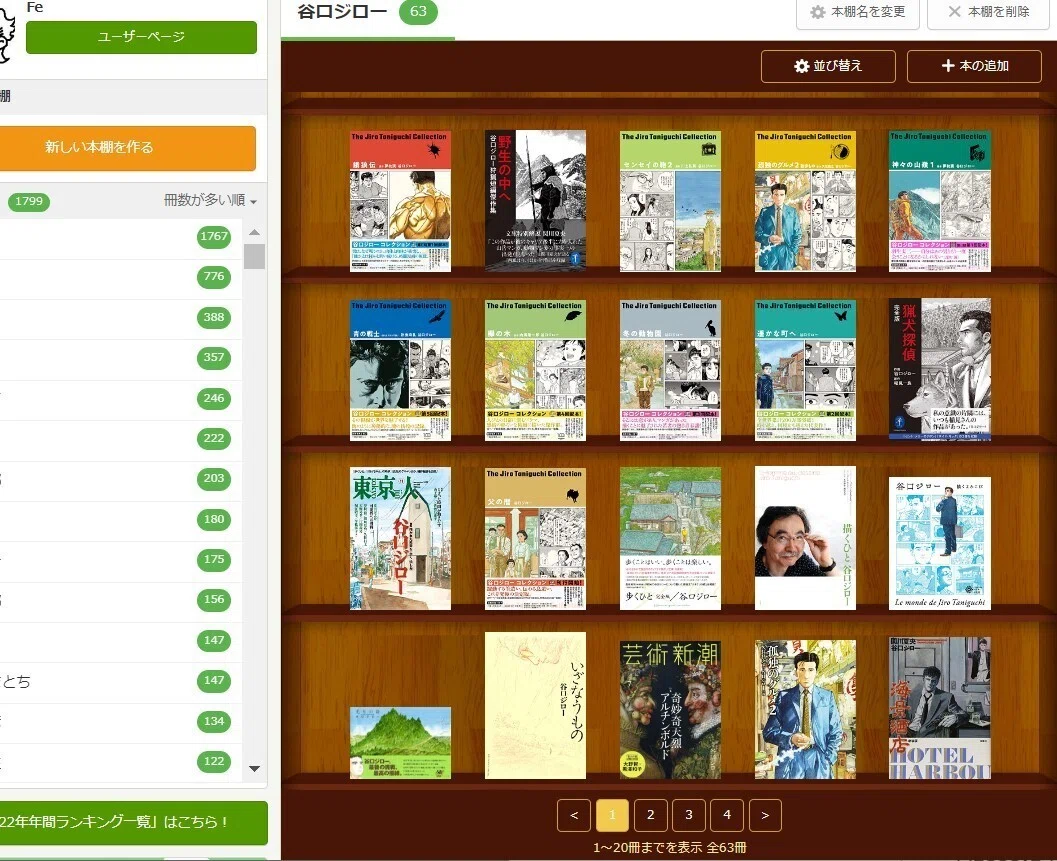Image resolution: width=1057 pixels, height=861 pixels.
Task: Open the 年間ランキング一覧 banner link
Action: tap(133, 823)
